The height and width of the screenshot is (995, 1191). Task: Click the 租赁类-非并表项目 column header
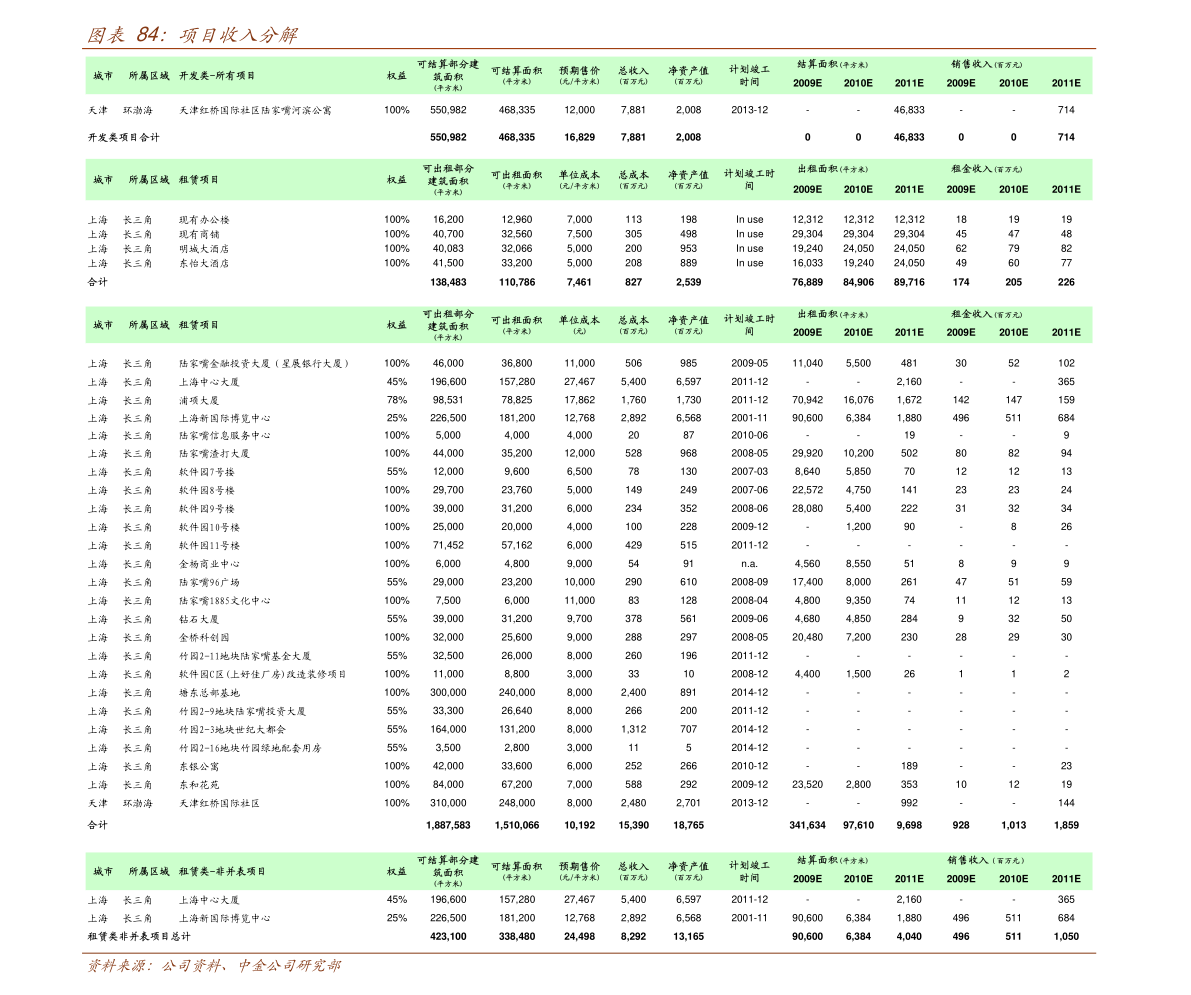(223, 872)
